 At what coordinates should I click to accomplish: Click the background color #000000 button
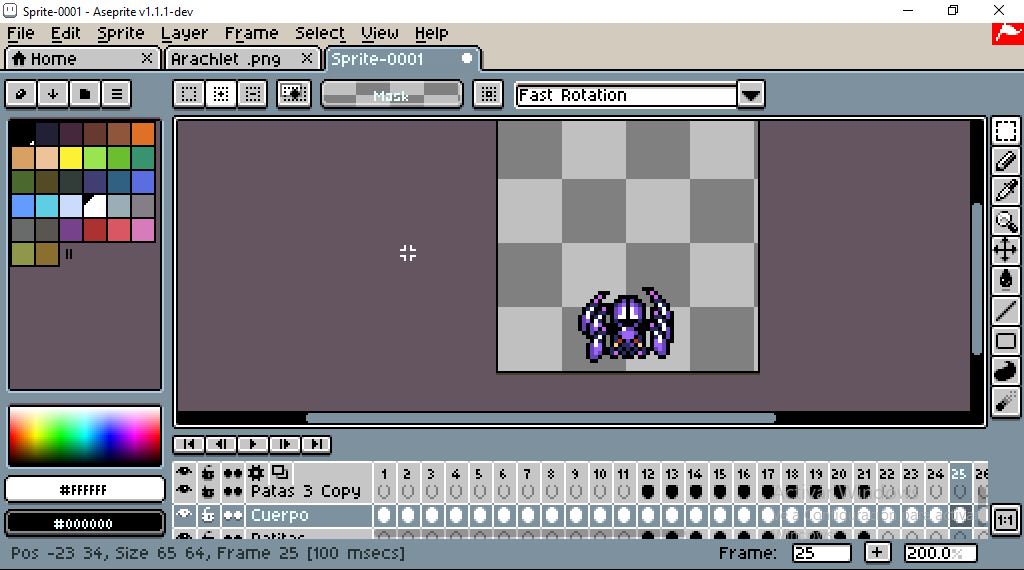point(84,524)
